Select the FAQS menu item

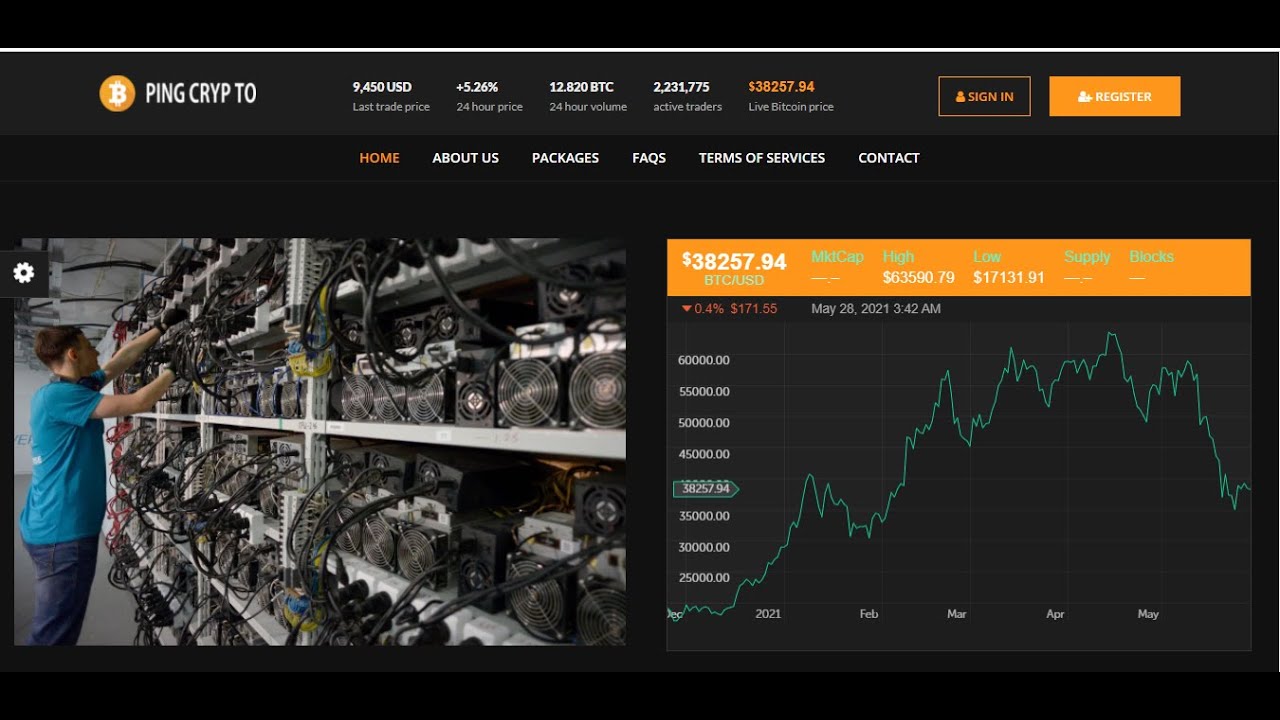(649, 158)
